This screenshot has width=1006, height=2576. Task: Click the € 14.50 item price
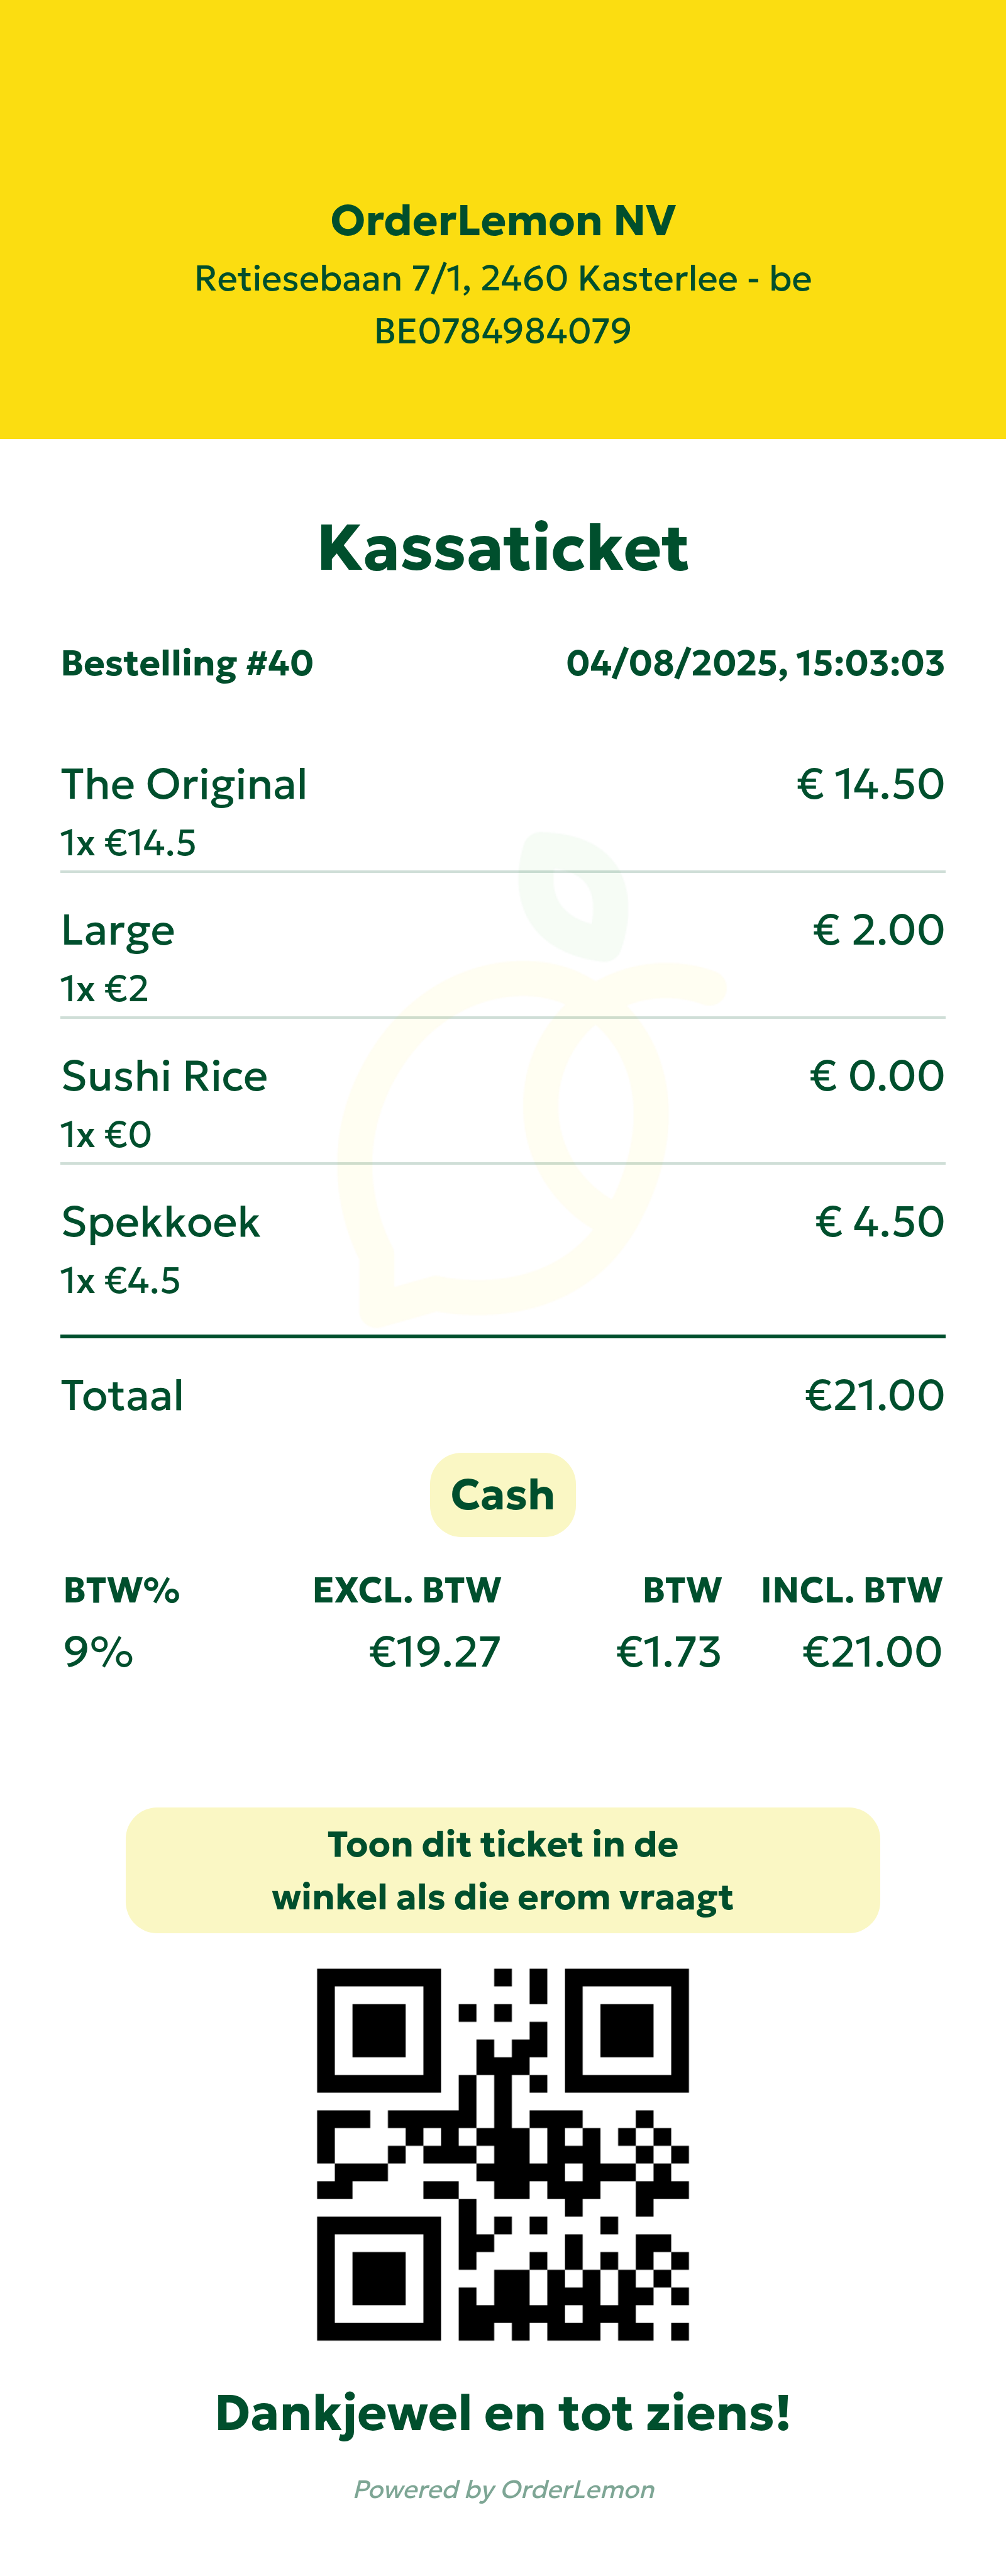tap(870, 784)
